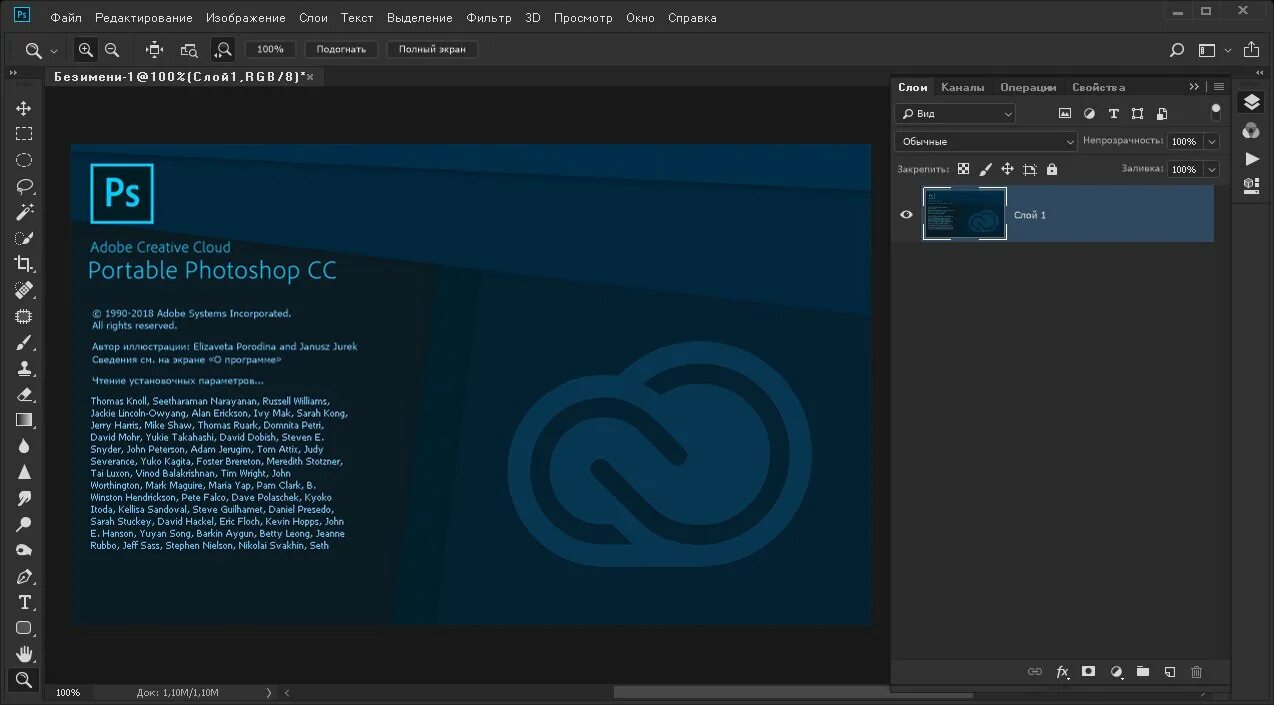Select the Pen tool
Screen dimensions: 1274x705
pos(24,577)
